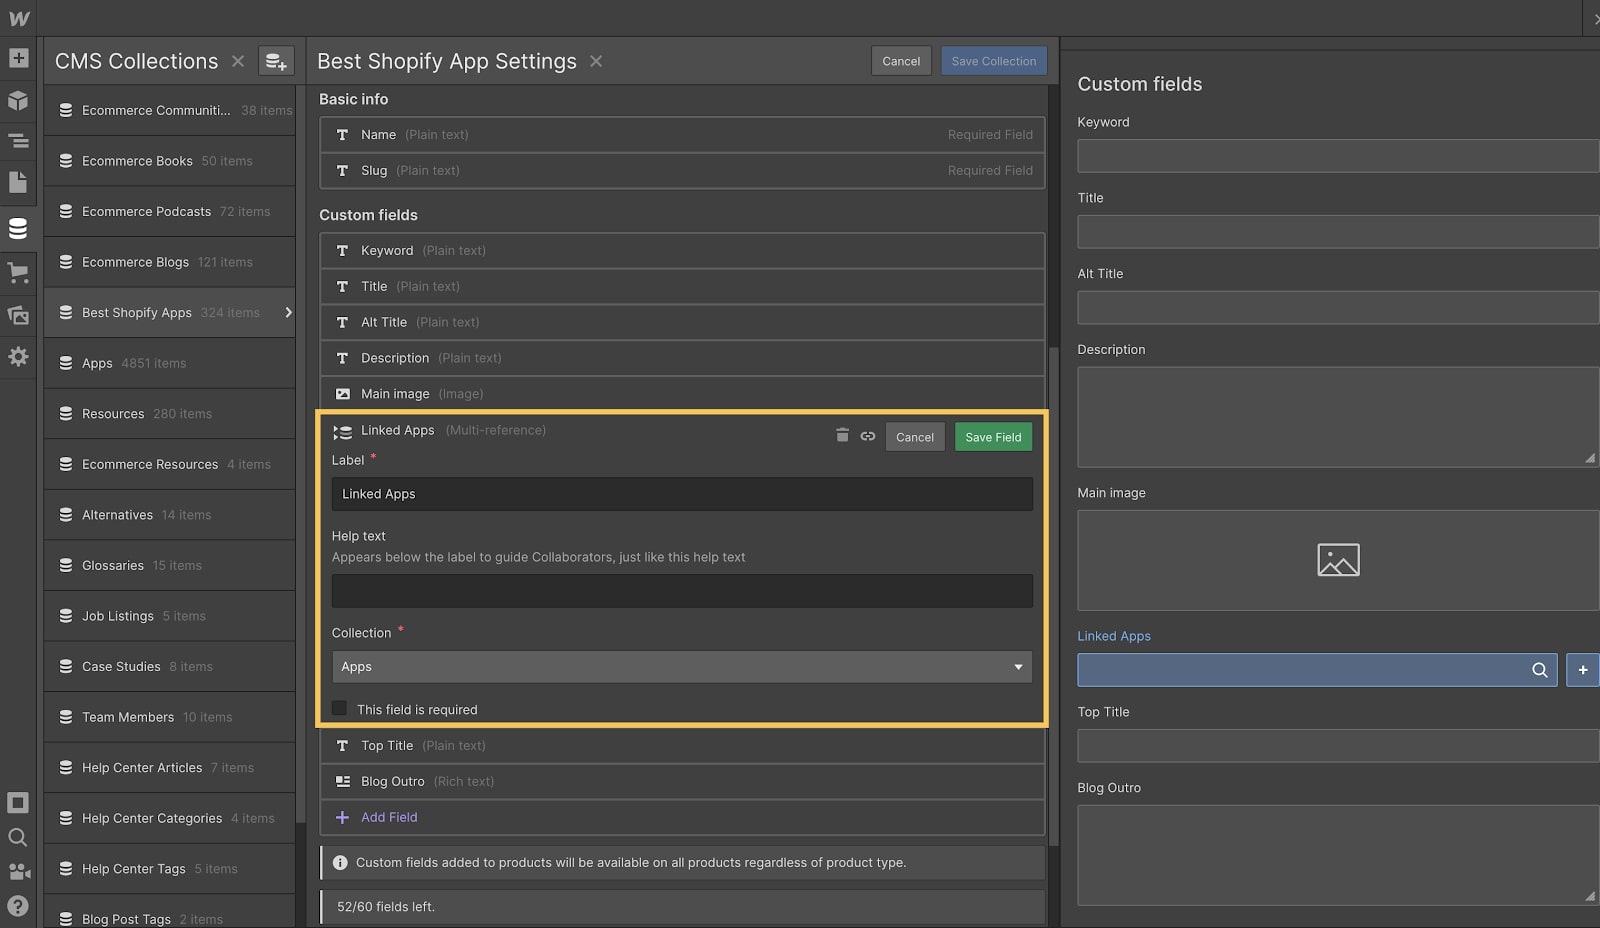Open the CMS database icon in sidebar
1600x928 pixels.
coord(18,228)
